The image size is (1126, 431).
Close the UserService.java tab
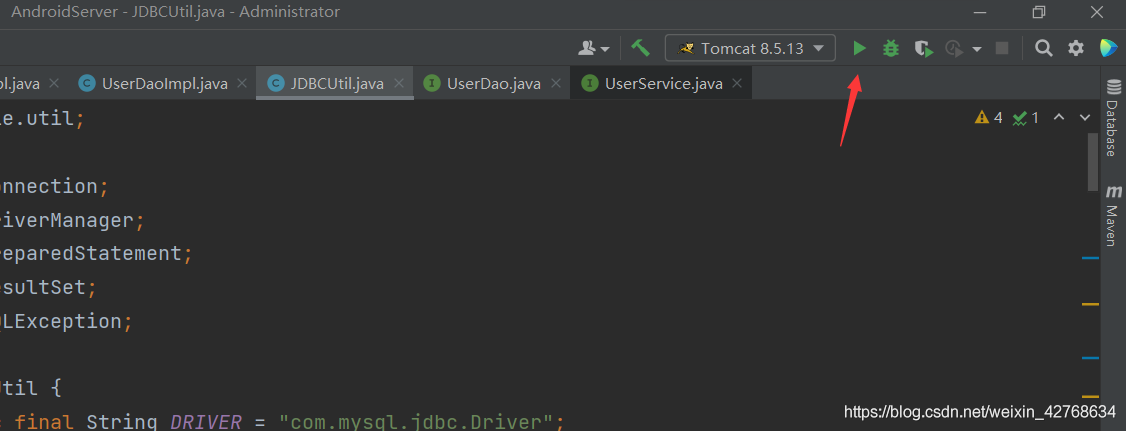737,83
